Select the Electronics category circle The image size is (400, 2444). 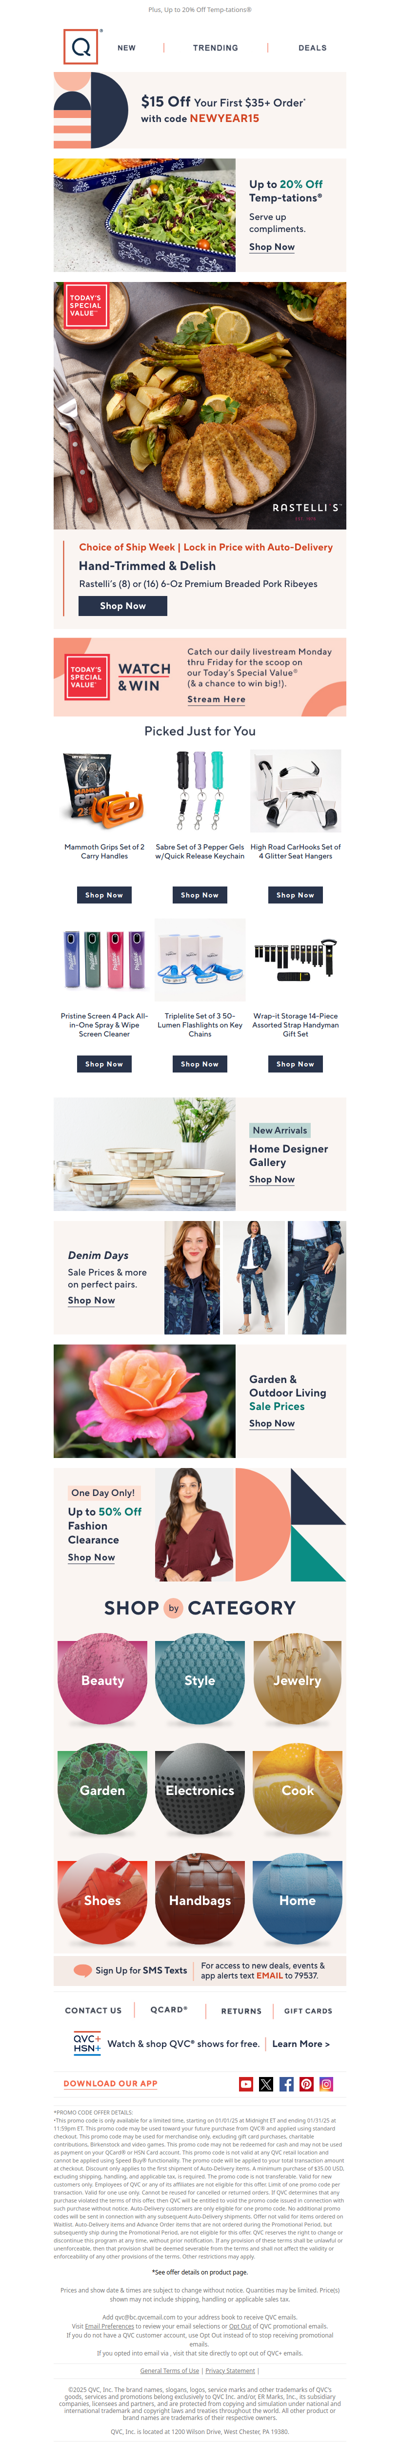pos(200,1789)
